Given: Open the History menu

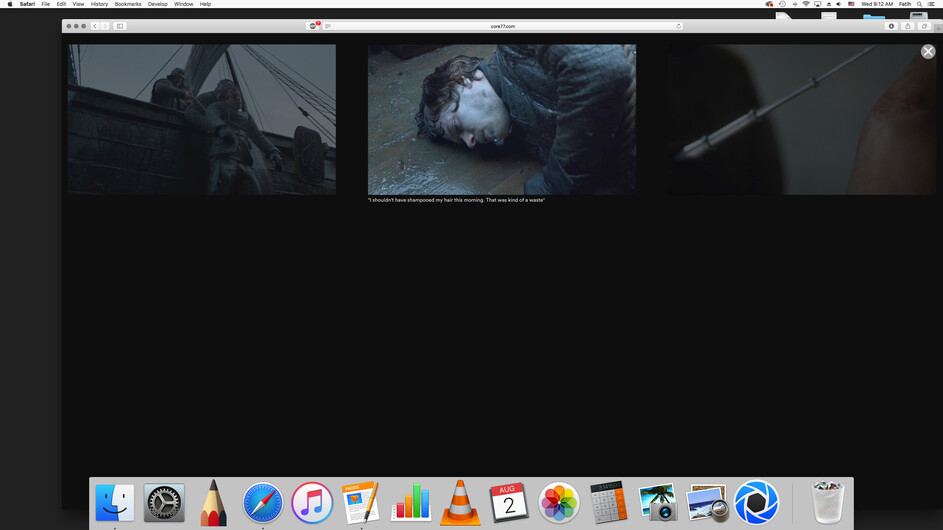Looking at the screenshot, I should tap(99, 4).
